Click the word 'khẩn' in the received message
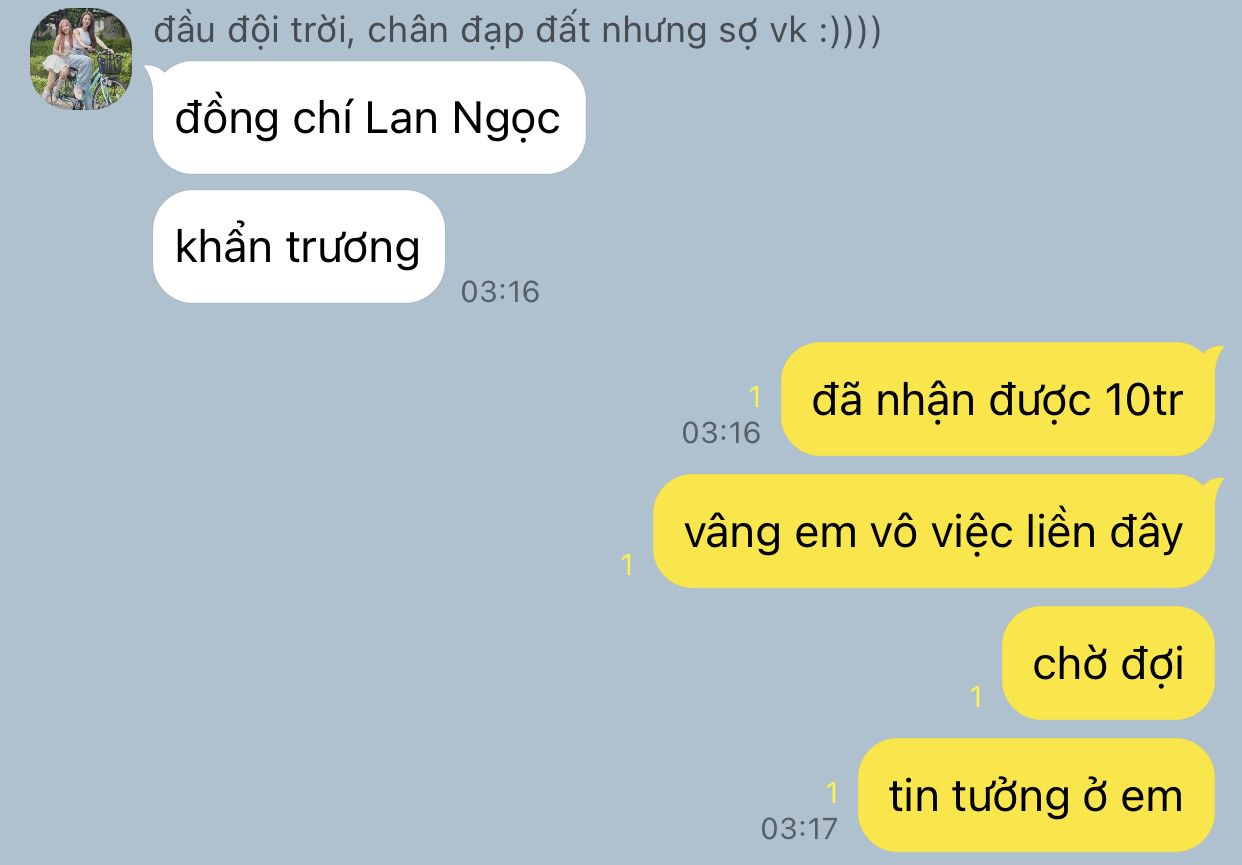The width and height of the screenshot is (1242, 865). click(226, 246)
